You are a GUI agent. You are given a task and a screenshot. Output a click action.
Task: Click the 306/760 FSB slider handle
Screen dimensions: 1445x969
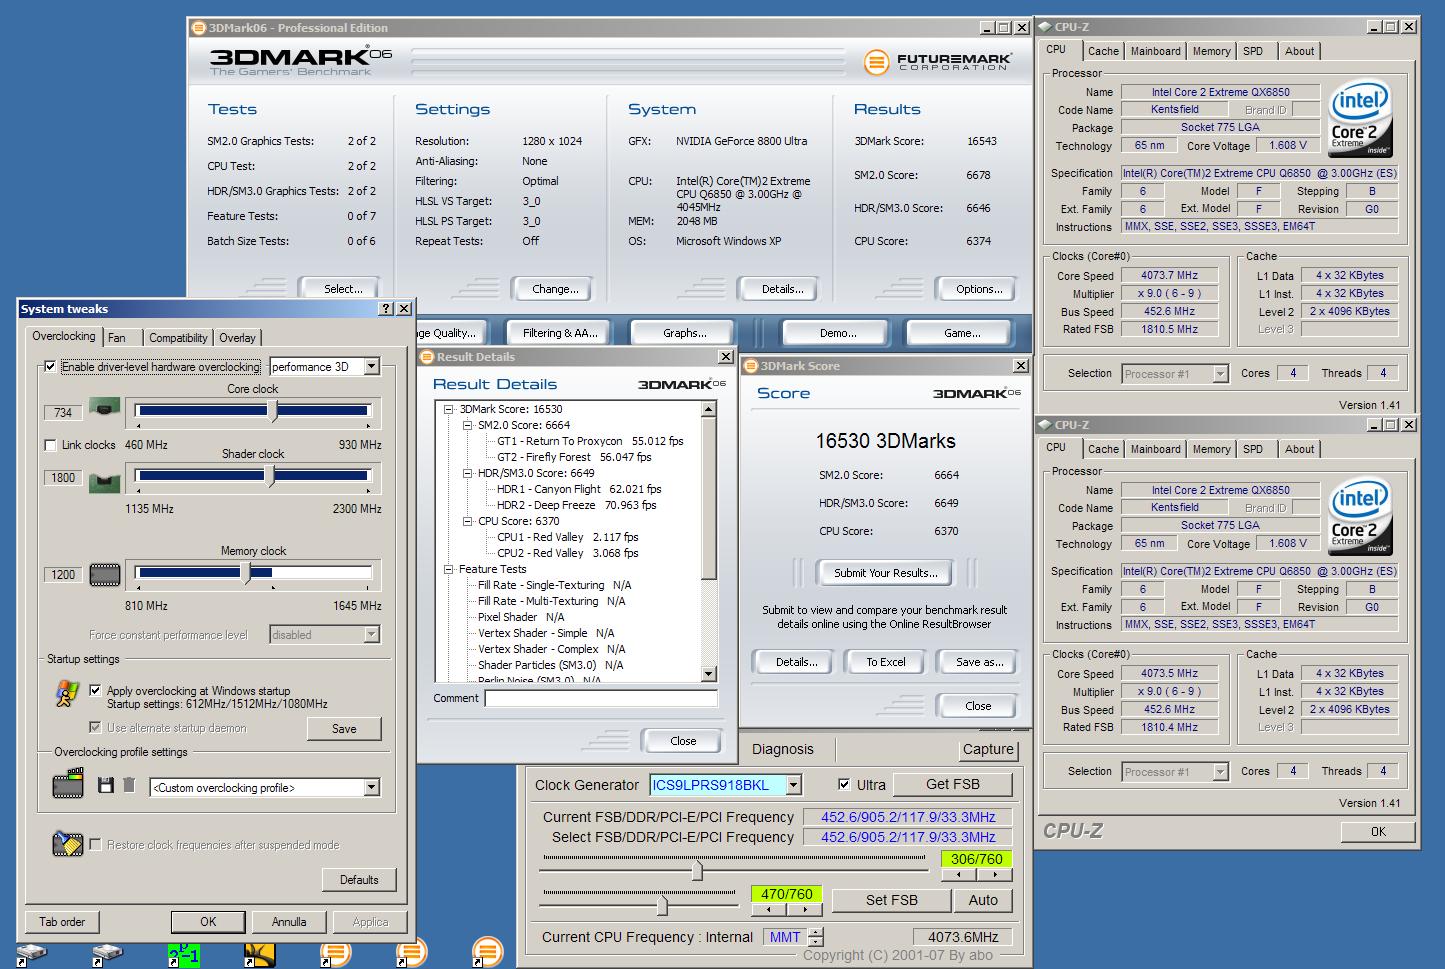[697, 871]
